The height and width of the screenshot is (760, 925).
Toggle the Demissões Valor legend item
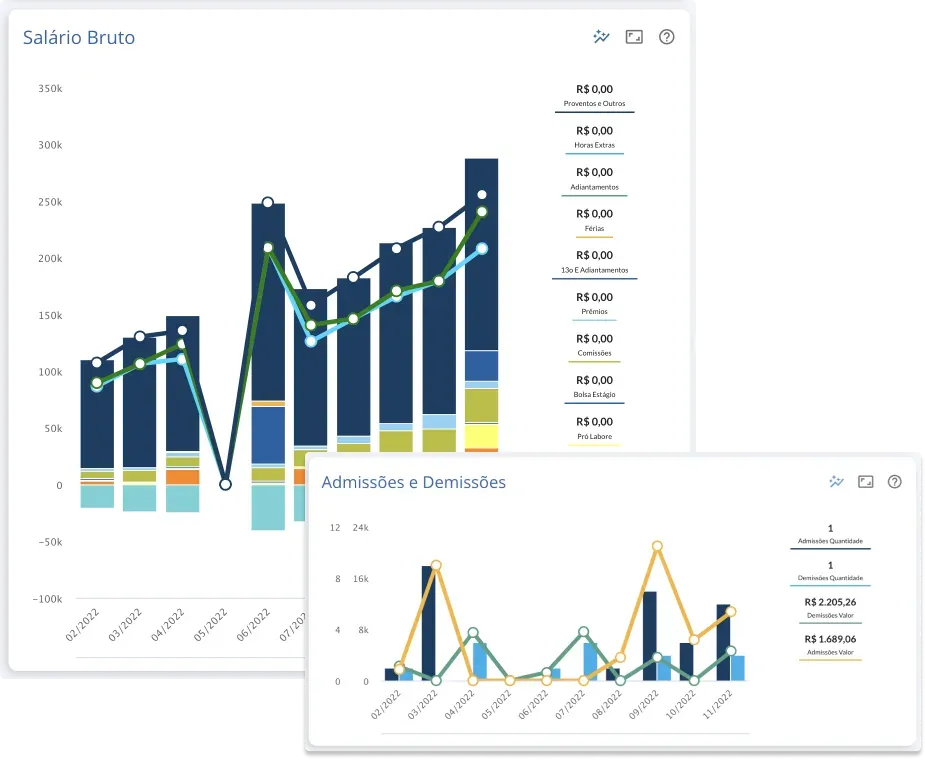coord(831,609)
